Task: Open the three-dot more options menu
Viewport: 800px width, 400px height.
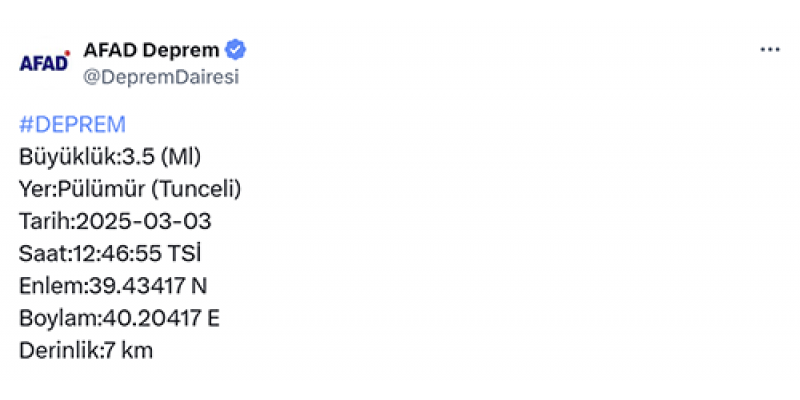Action: [x=768, y=50]
